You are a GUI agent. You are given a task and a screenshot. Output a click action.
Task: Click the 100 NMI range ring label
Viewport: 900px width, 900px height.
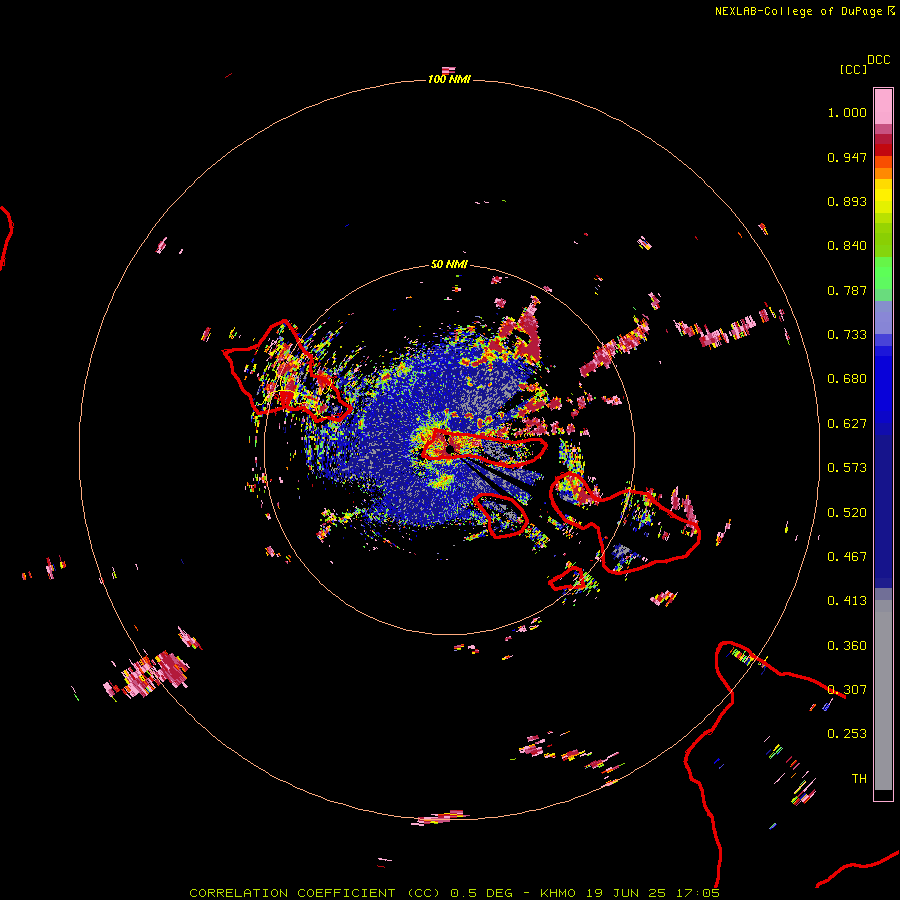449,79
